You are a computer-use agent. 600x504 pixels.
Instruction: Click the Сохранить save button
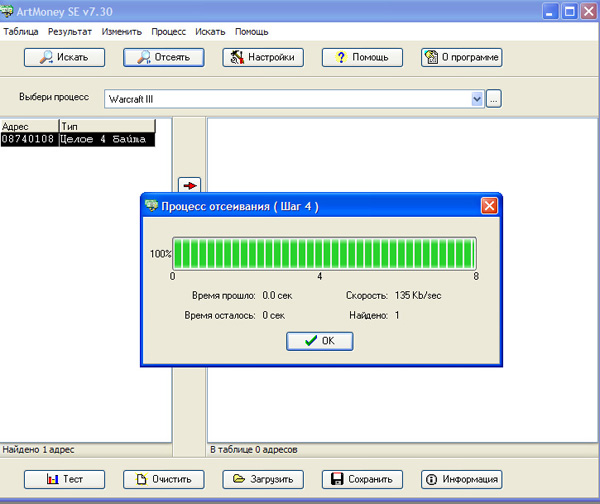pyautogui.click(x=362, y=479)
